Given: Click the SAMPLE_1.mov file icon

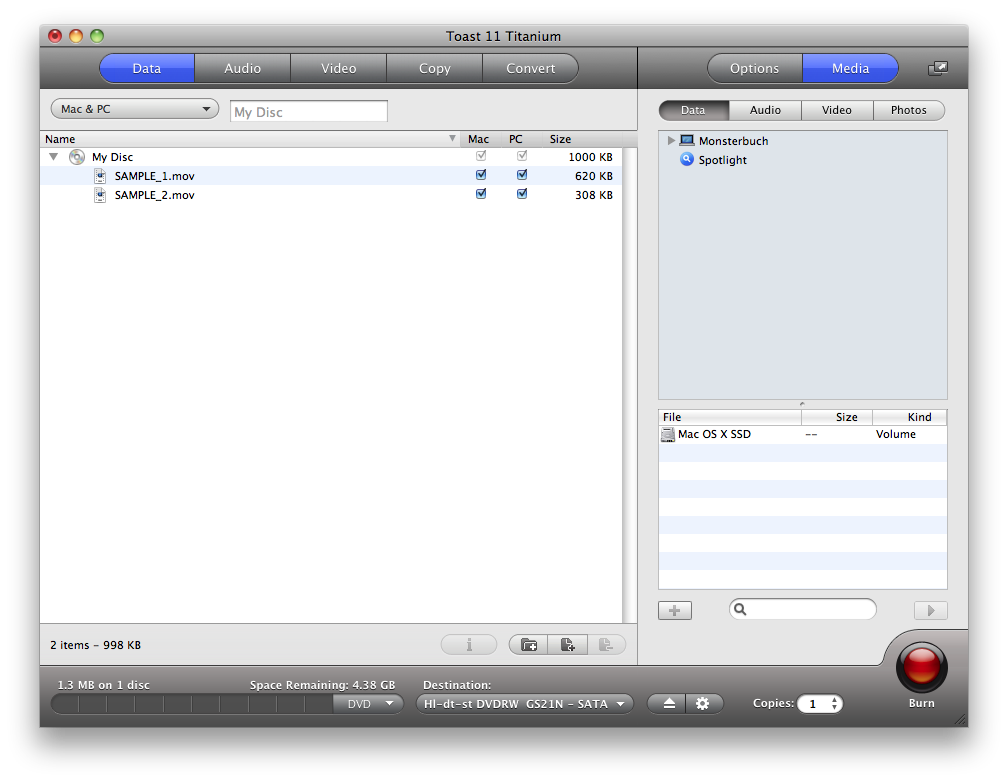Looking at the screenshot, I should 100,176.
